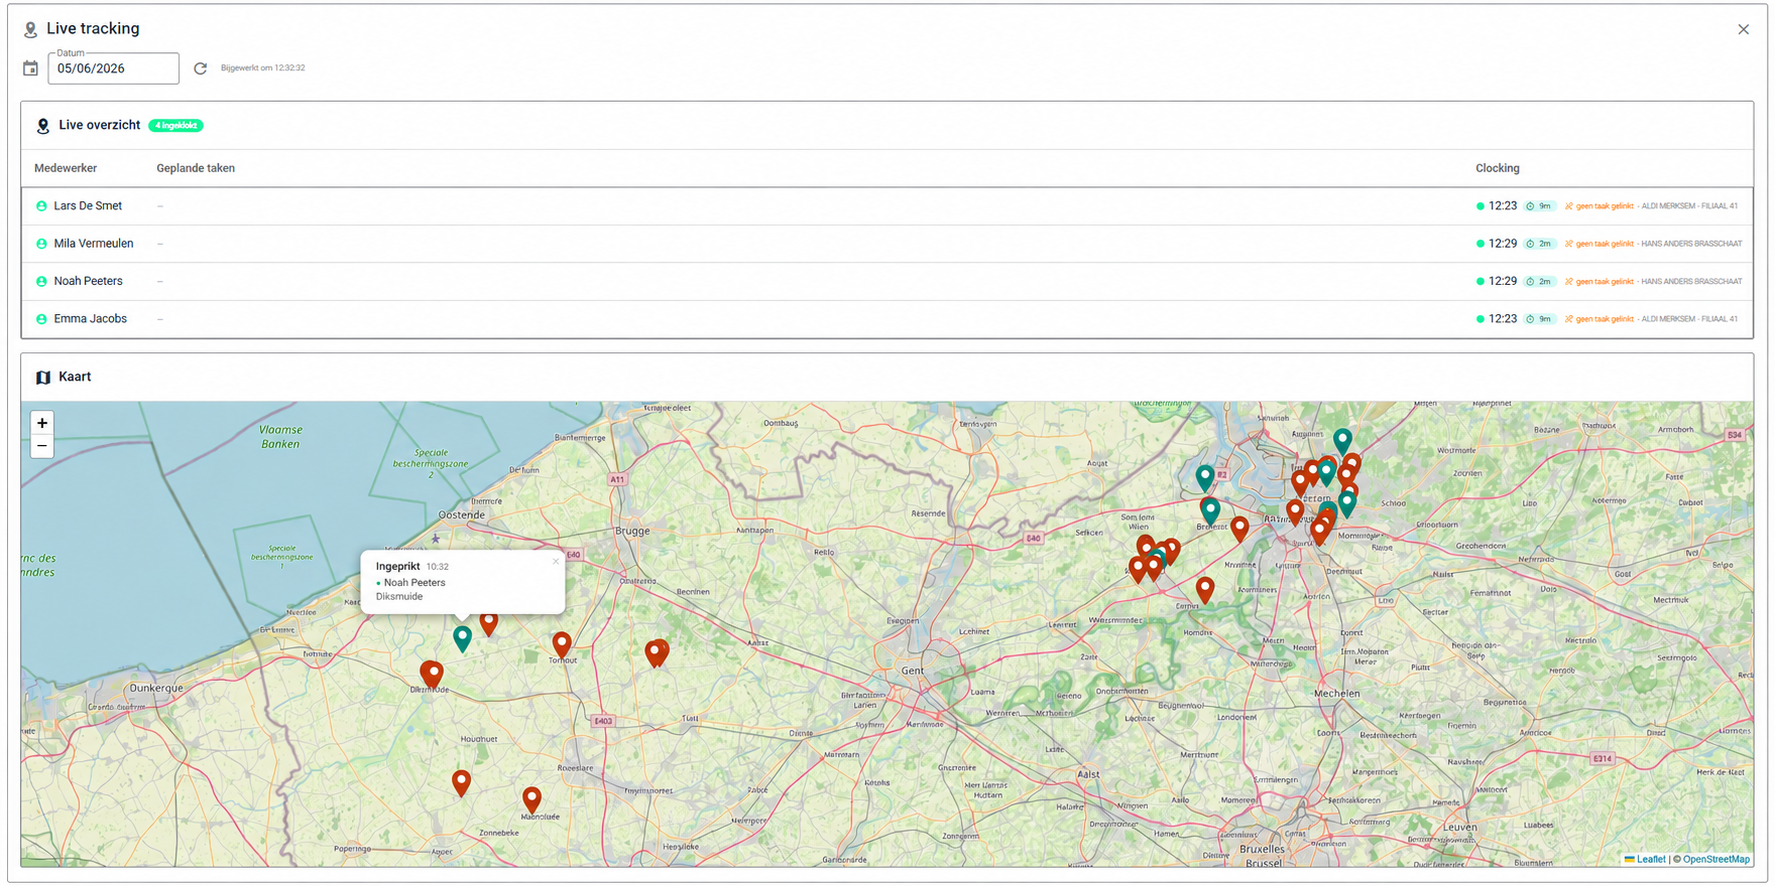The image size is (1775, 886).
Task: Click 'HANS ANDERS BRASSCHAAT' in Mila Vermeulen row
Action: (x=1692, y=244)
